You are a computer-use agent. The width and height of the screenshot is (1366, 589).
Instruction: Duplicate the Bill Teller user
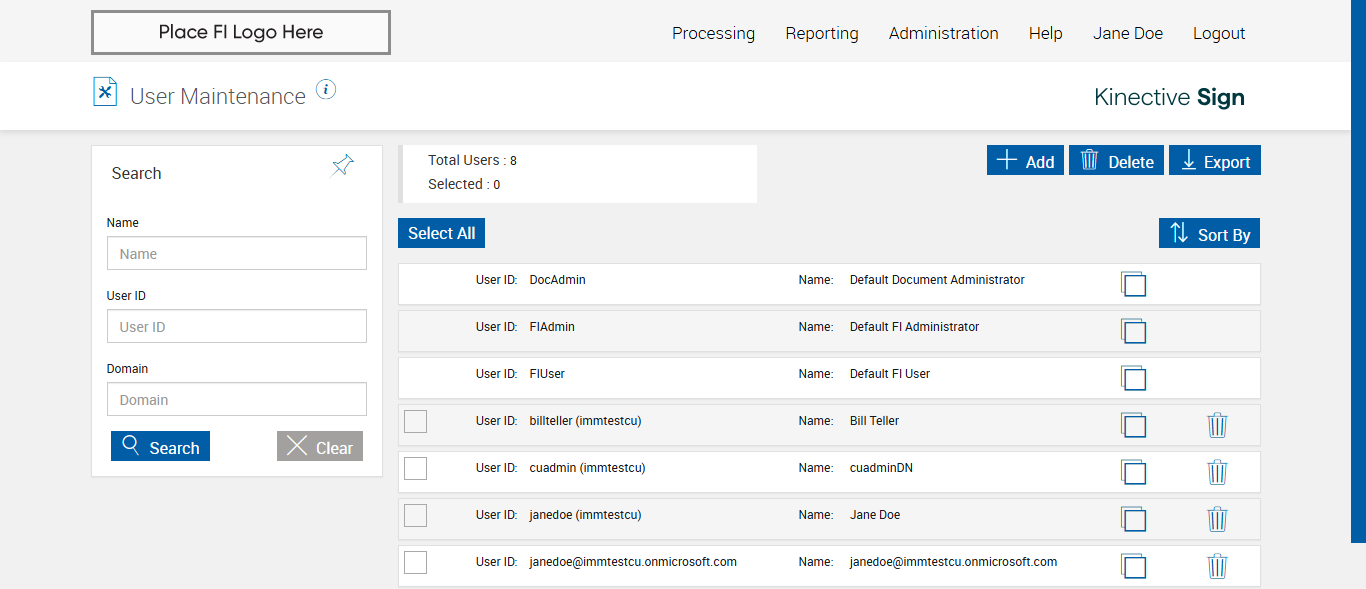point(1133,425)
